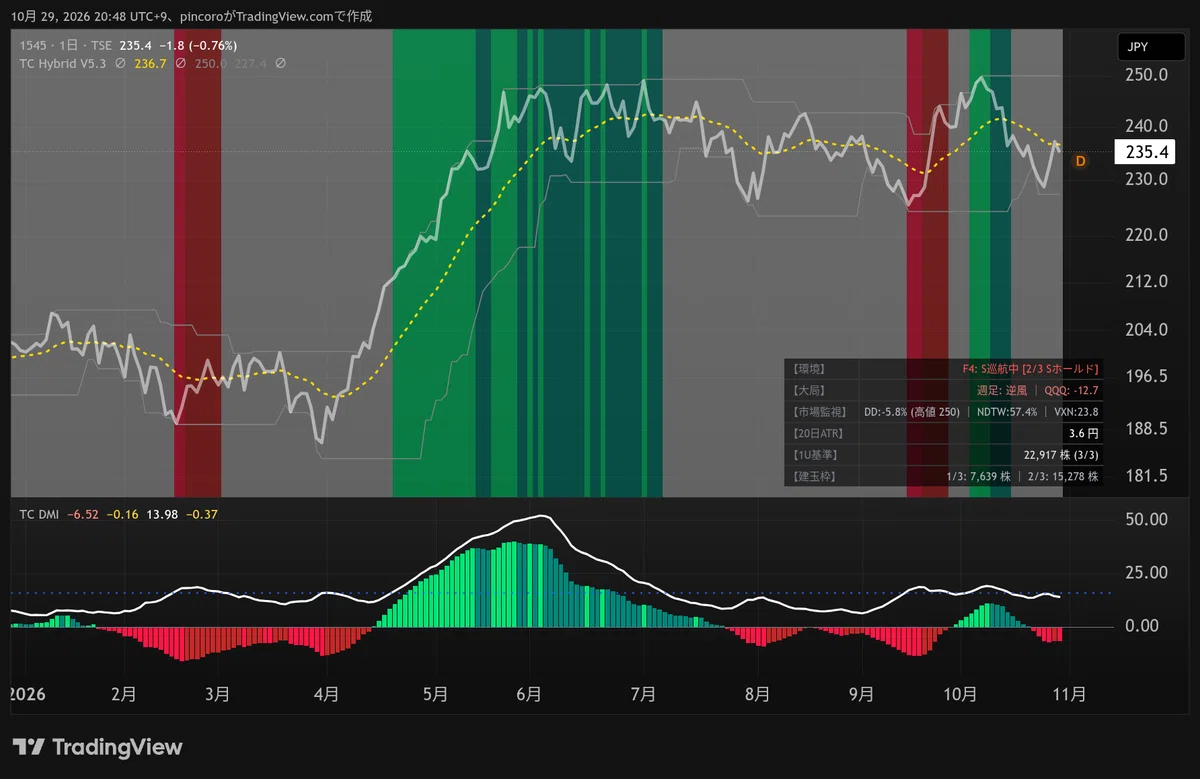The width and height of the screenshot is (1200, 779).
Task: Click the 50.00 label on DMI axis
Action: pyautogui.click(x=1145, y=519)
